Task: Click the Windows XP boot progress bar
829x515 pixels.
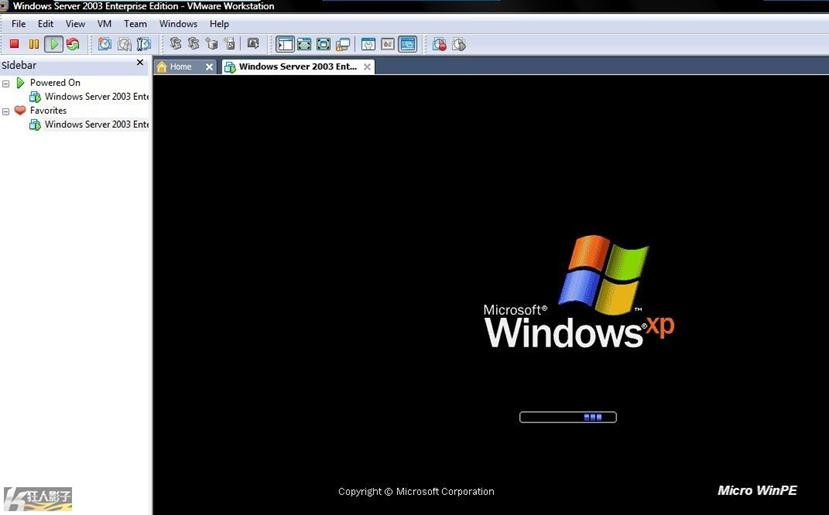Action: pos(568,417)
